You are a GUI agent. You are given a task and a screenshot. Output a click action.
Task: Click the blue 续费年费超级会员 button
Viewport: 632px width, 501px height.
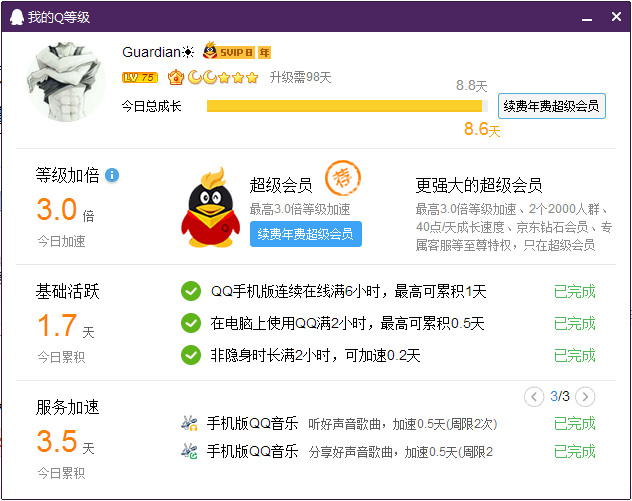(x=306, y=234)
